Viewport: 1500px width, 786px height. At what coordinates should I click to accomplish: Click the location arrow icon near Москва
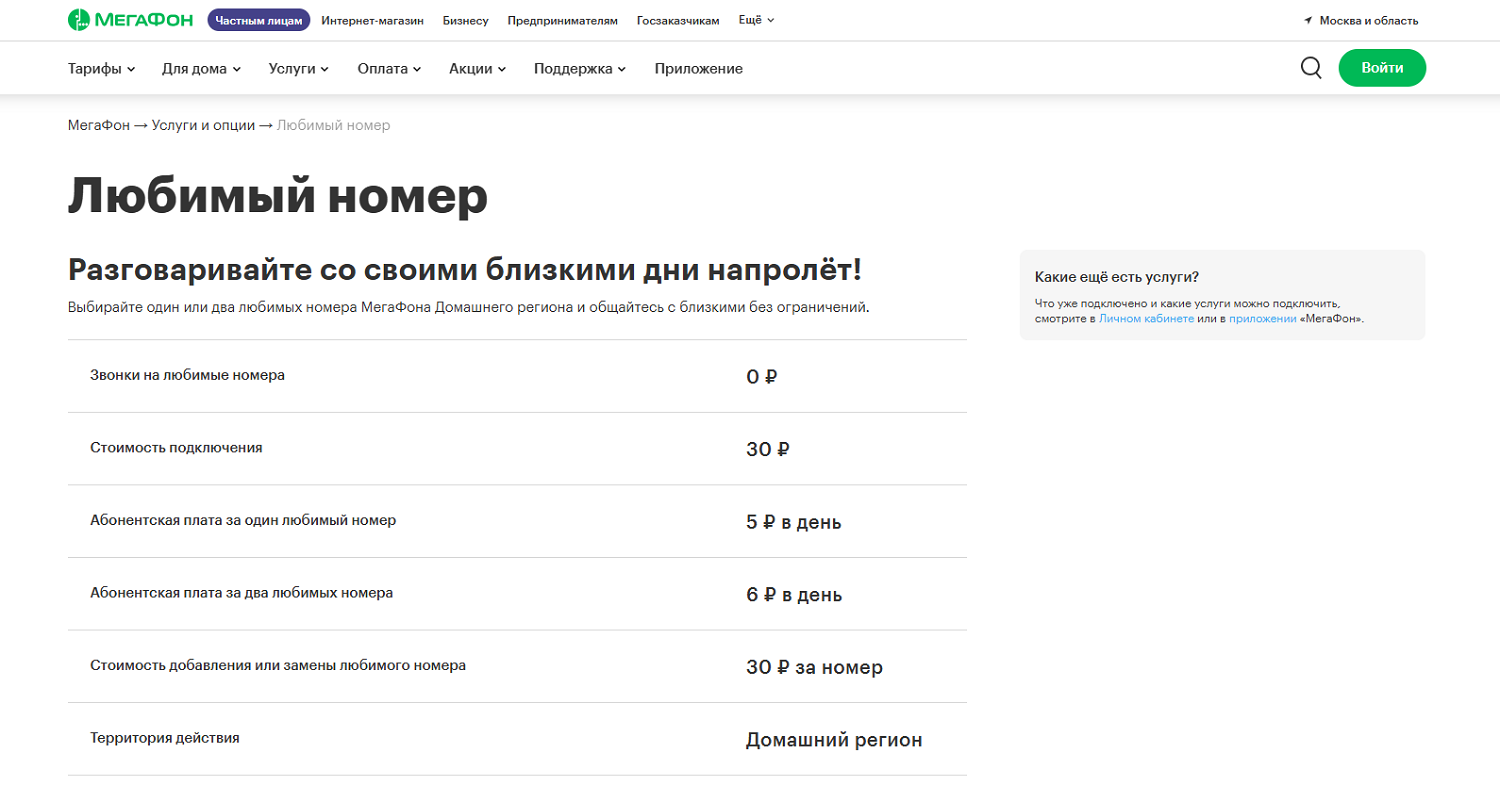1308,20
